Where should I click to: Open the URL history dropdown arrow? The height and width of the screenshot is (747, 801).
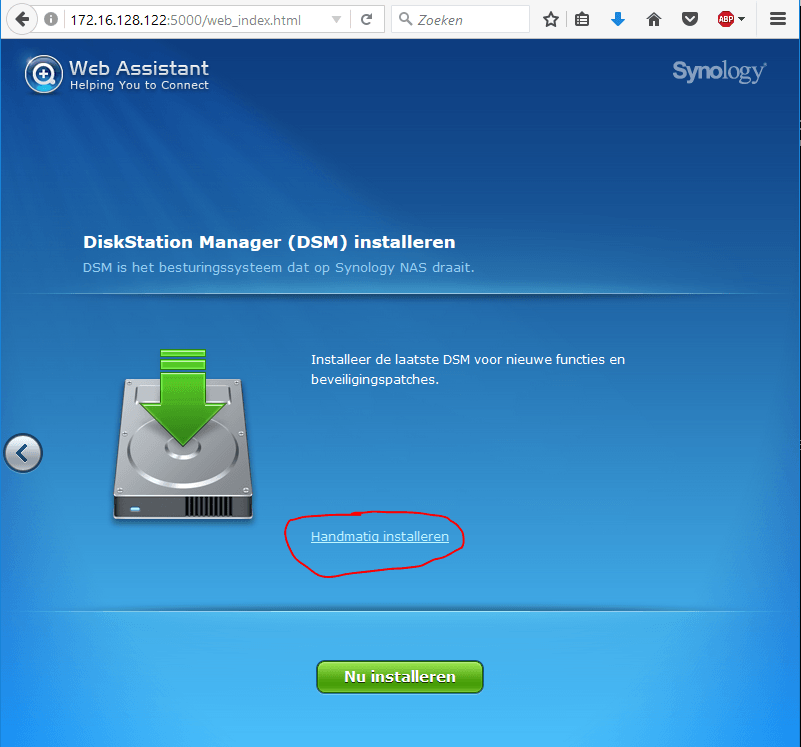pyautogui.click(x=336, y=19)
